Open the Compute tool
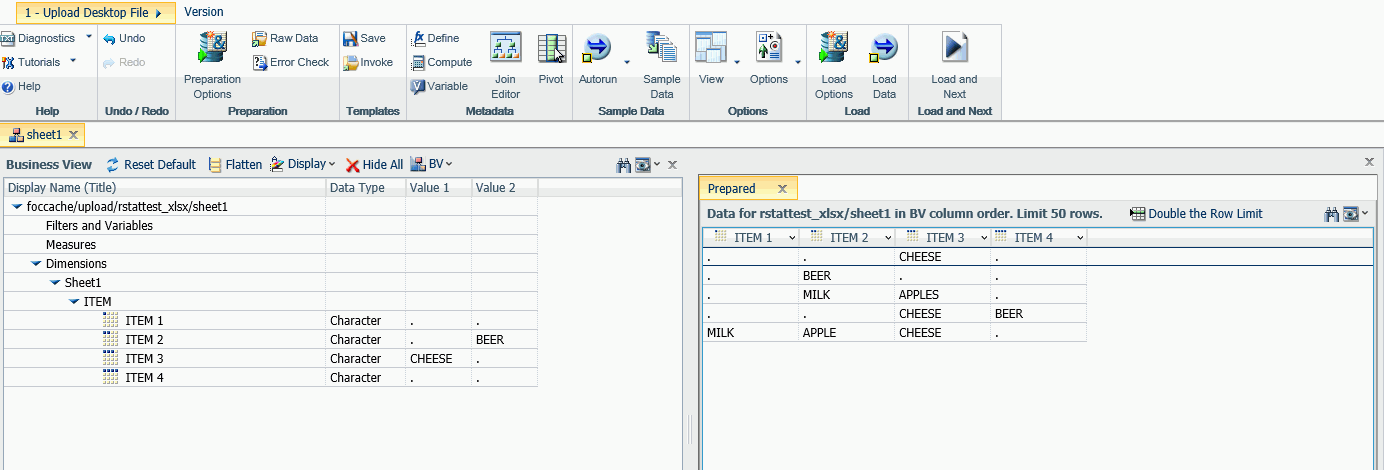Viewport: 1384px width, 470px height. [x=441, y=62]
